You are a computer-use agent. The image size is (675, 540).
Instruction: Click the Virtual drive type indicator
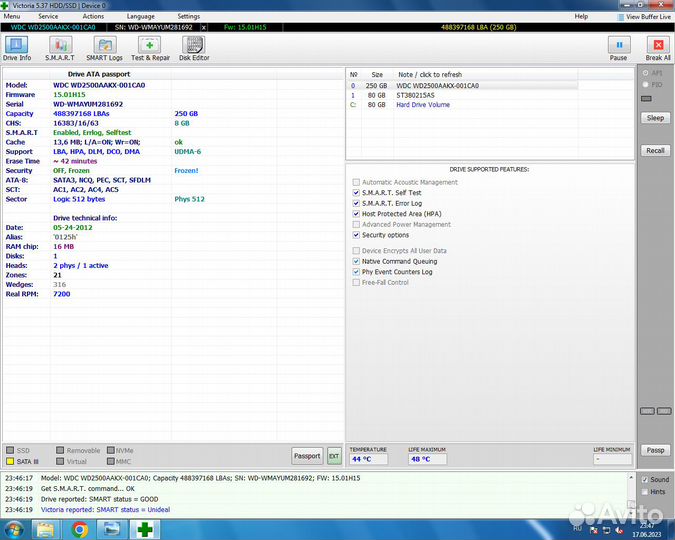[x=60, y=461]
